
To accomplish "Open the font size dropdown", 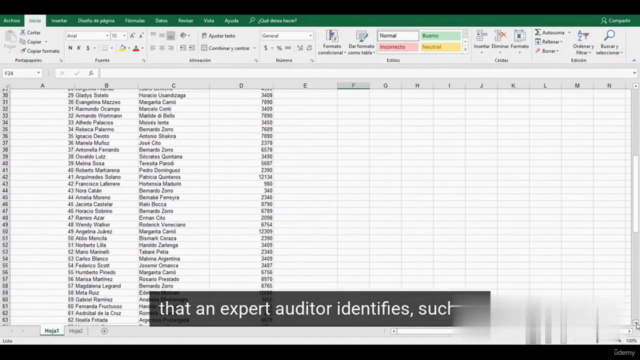I will [124, 36].
